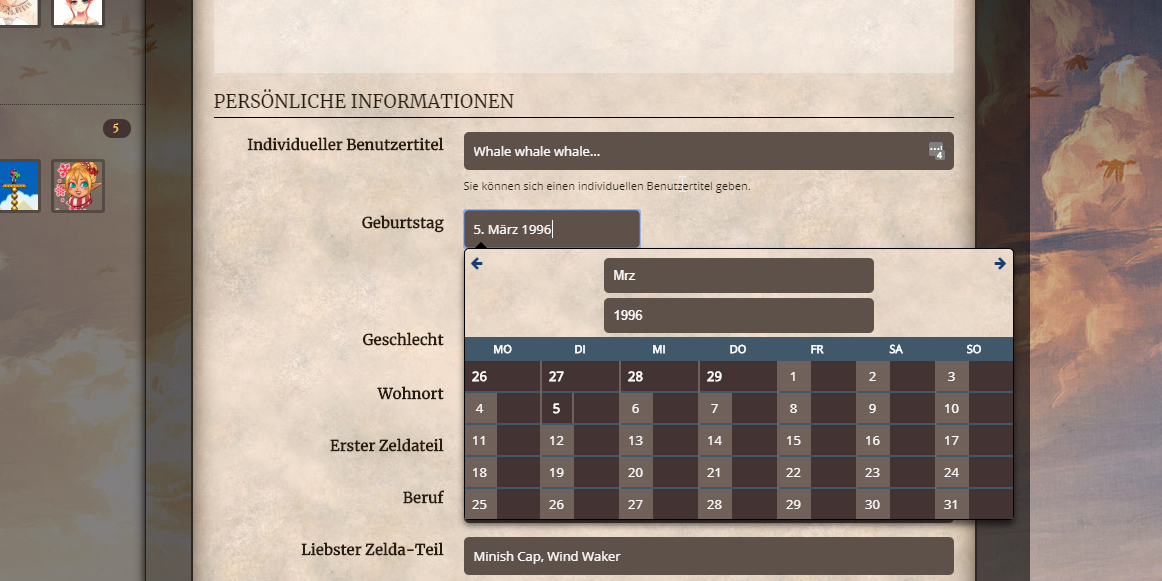The image size is (1162, 581).
Task: Select the highlighted day 5 in calendar
Action: click(557, 408)
